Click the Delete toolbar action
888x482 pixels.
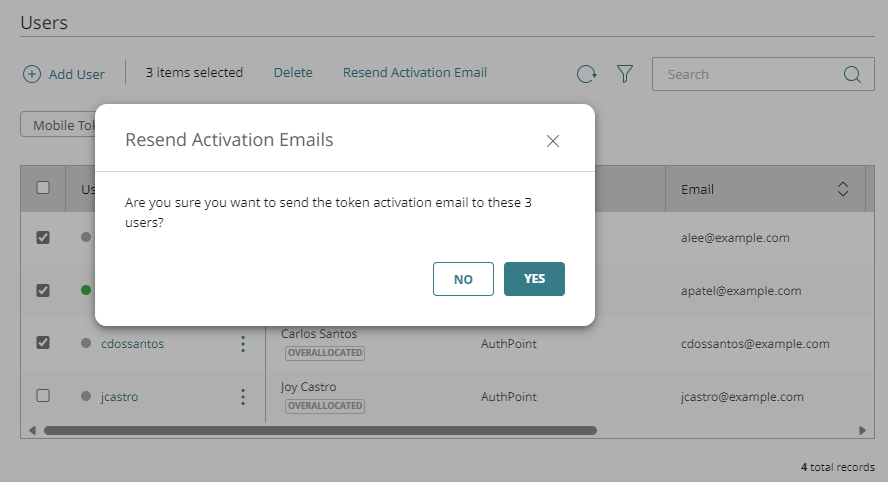(293, 73)
